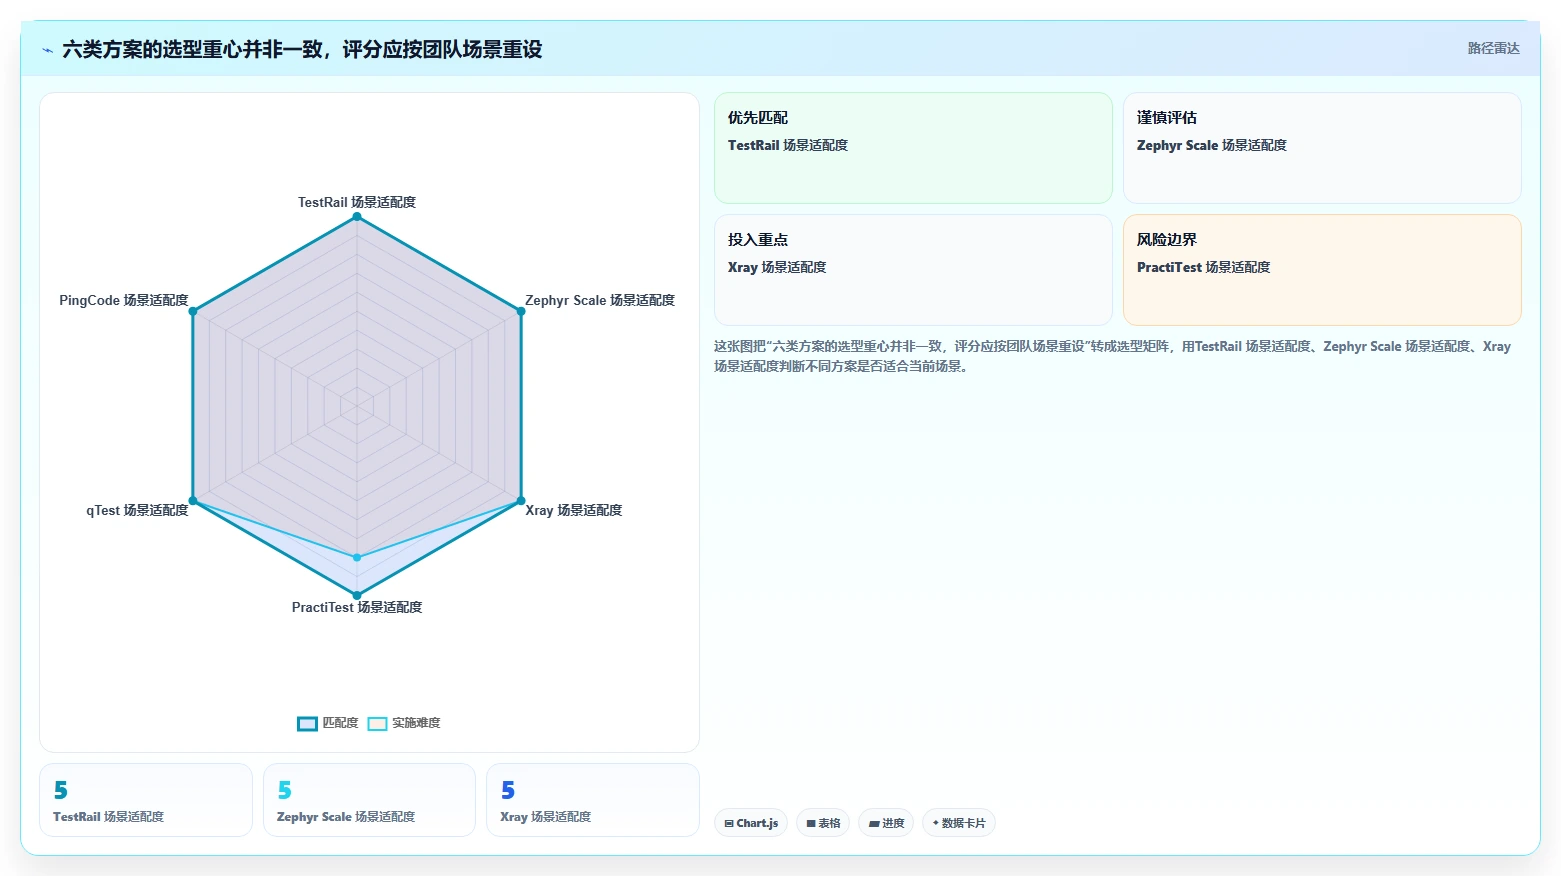Image resolution: width=1561 pixels, height=876 pixels.
Task: Click the Xray score 5 stat card
Action: (x=593, y=800)
